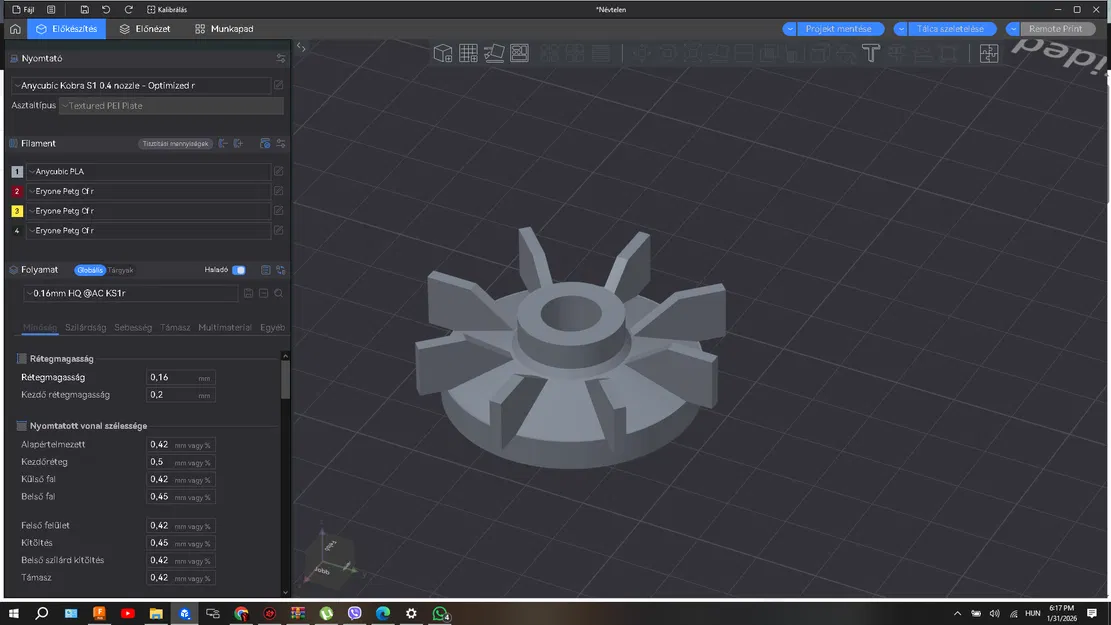Switch to the Előkészítés tab
The width and height of the screenshot is (1111, 625).
pos(67,29)
